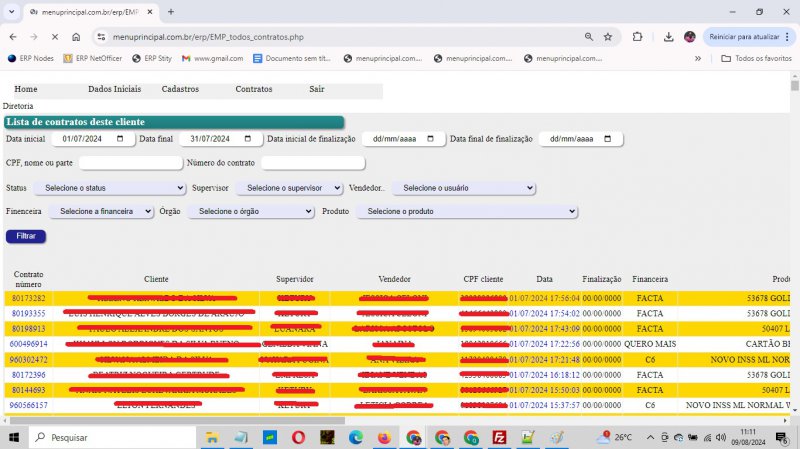Open Firefox from the taskbar
Screen dimensions: 800x449
(385, 438)
